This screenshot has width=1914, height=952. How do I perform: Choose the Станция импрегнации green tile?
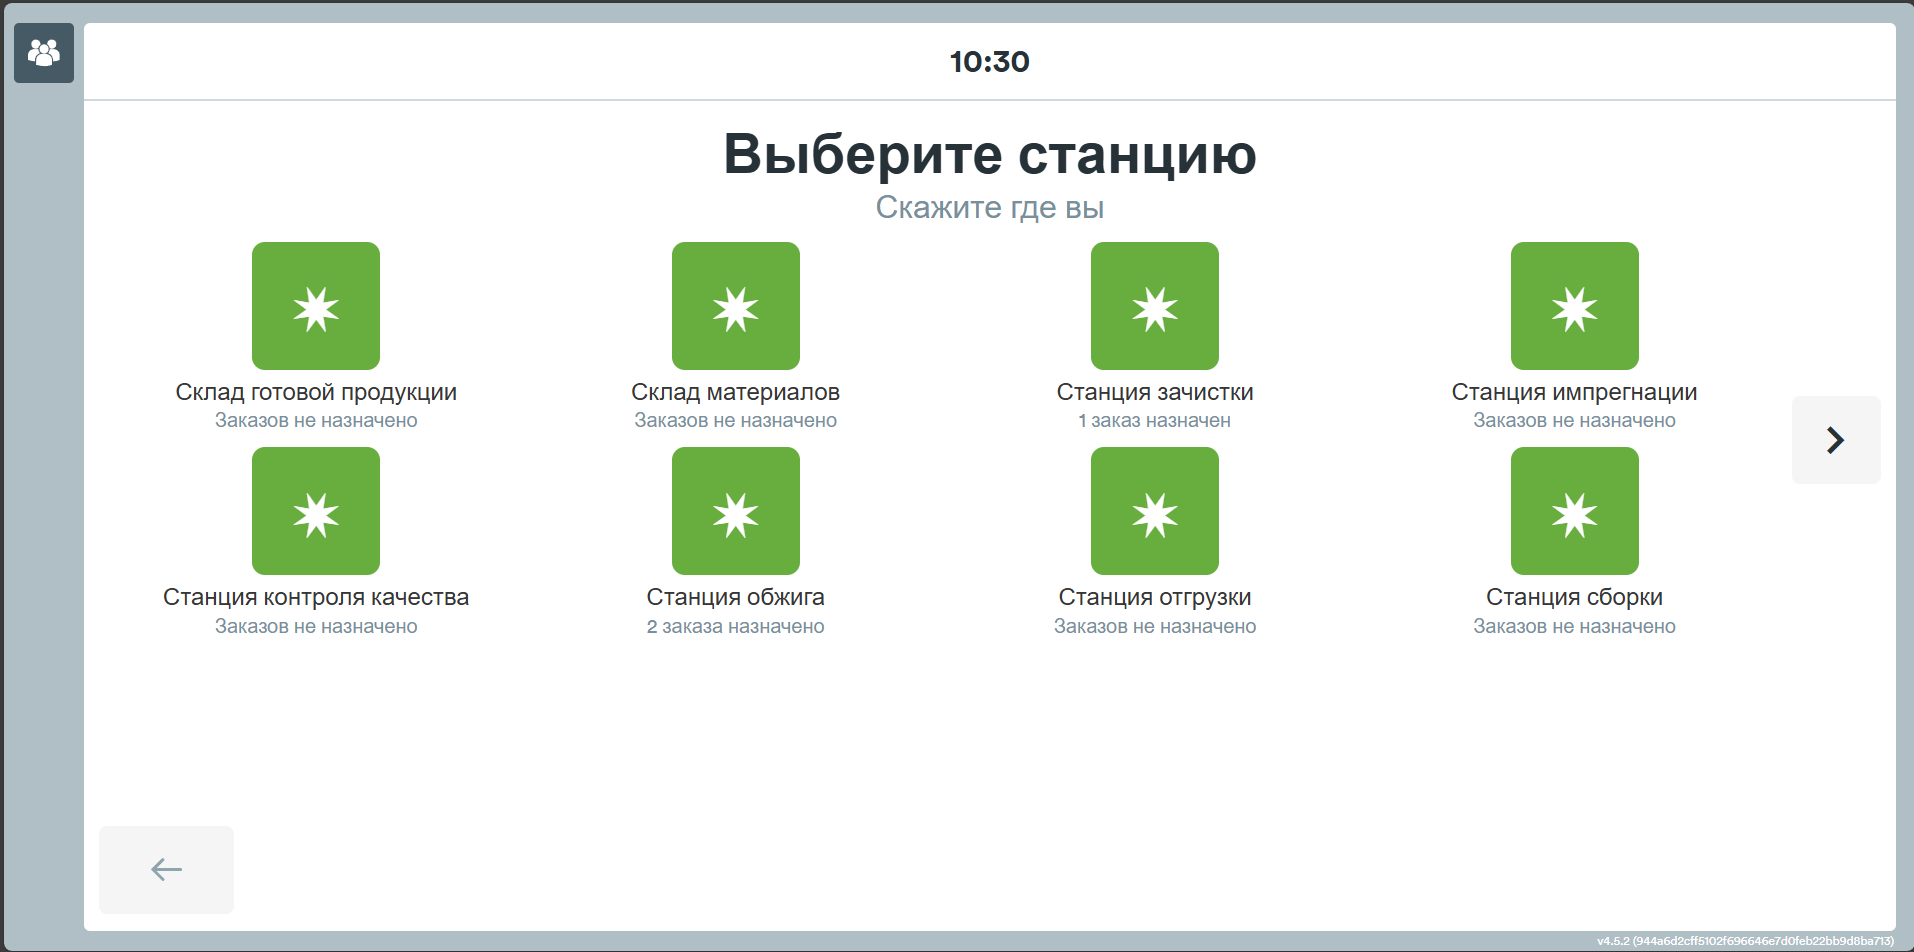[x=1575, y=306]
